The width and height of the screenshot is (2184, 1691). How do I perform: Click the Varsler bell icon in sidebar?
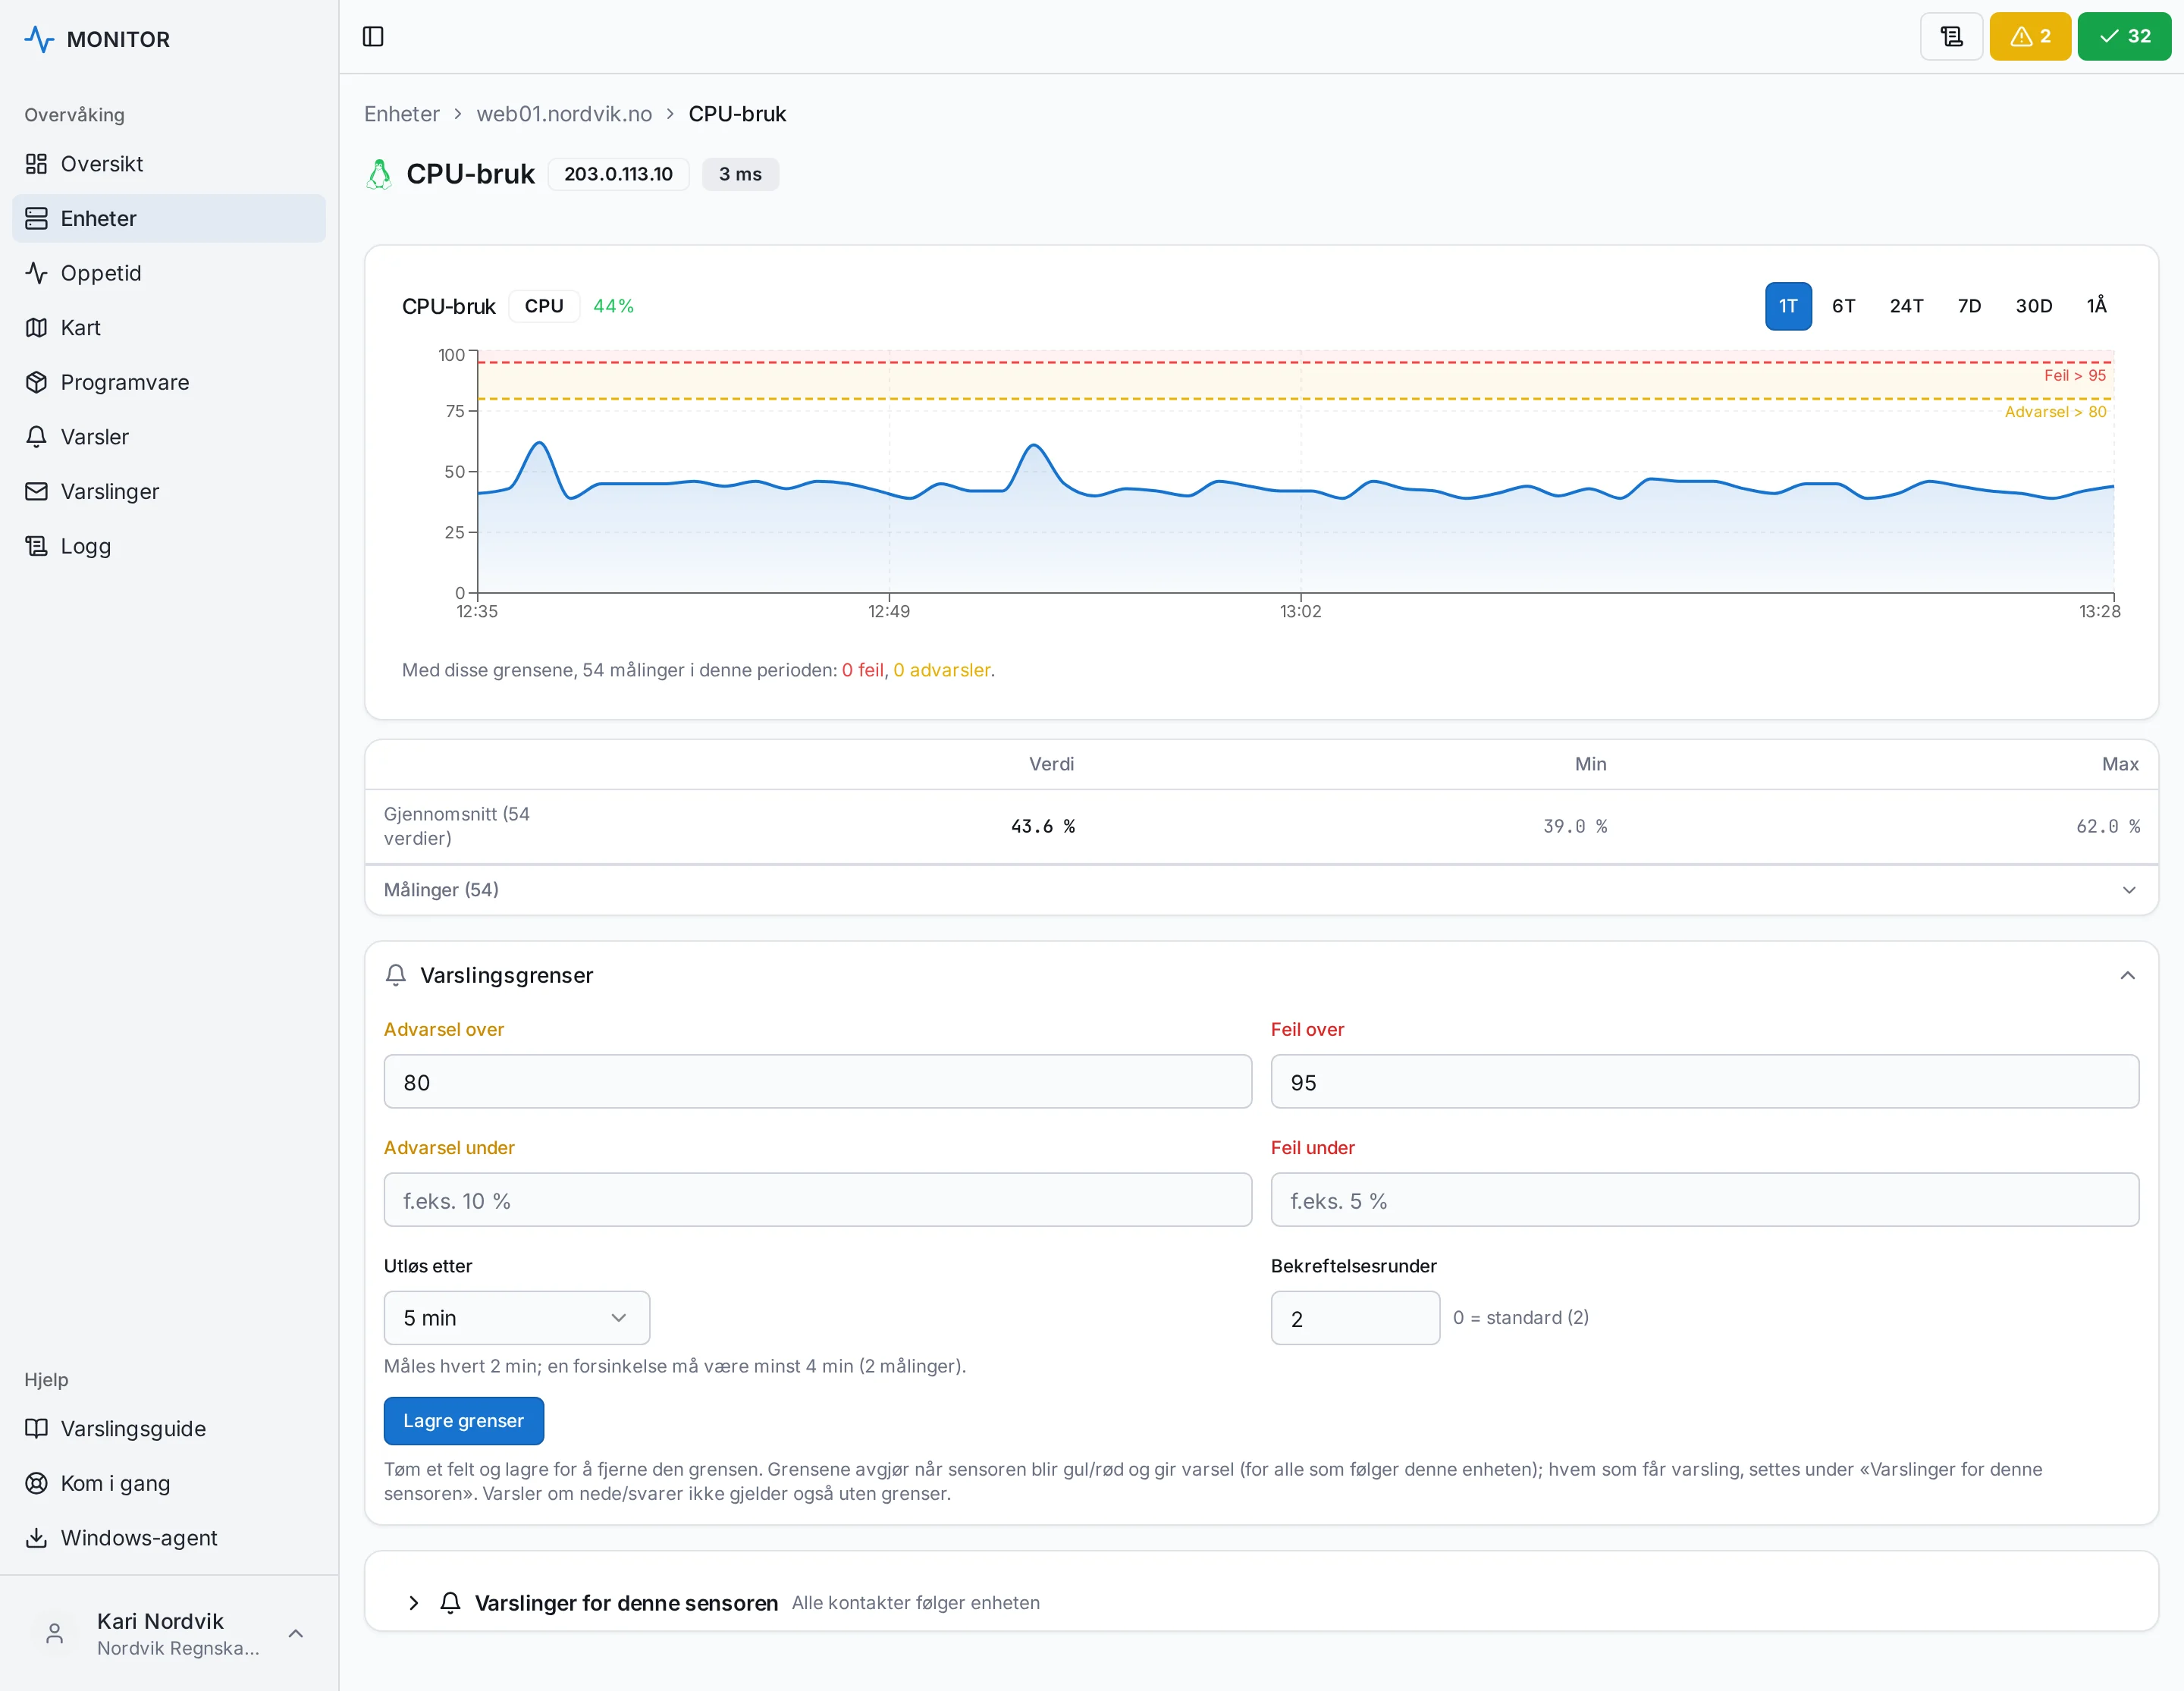(x=37, y=437)
